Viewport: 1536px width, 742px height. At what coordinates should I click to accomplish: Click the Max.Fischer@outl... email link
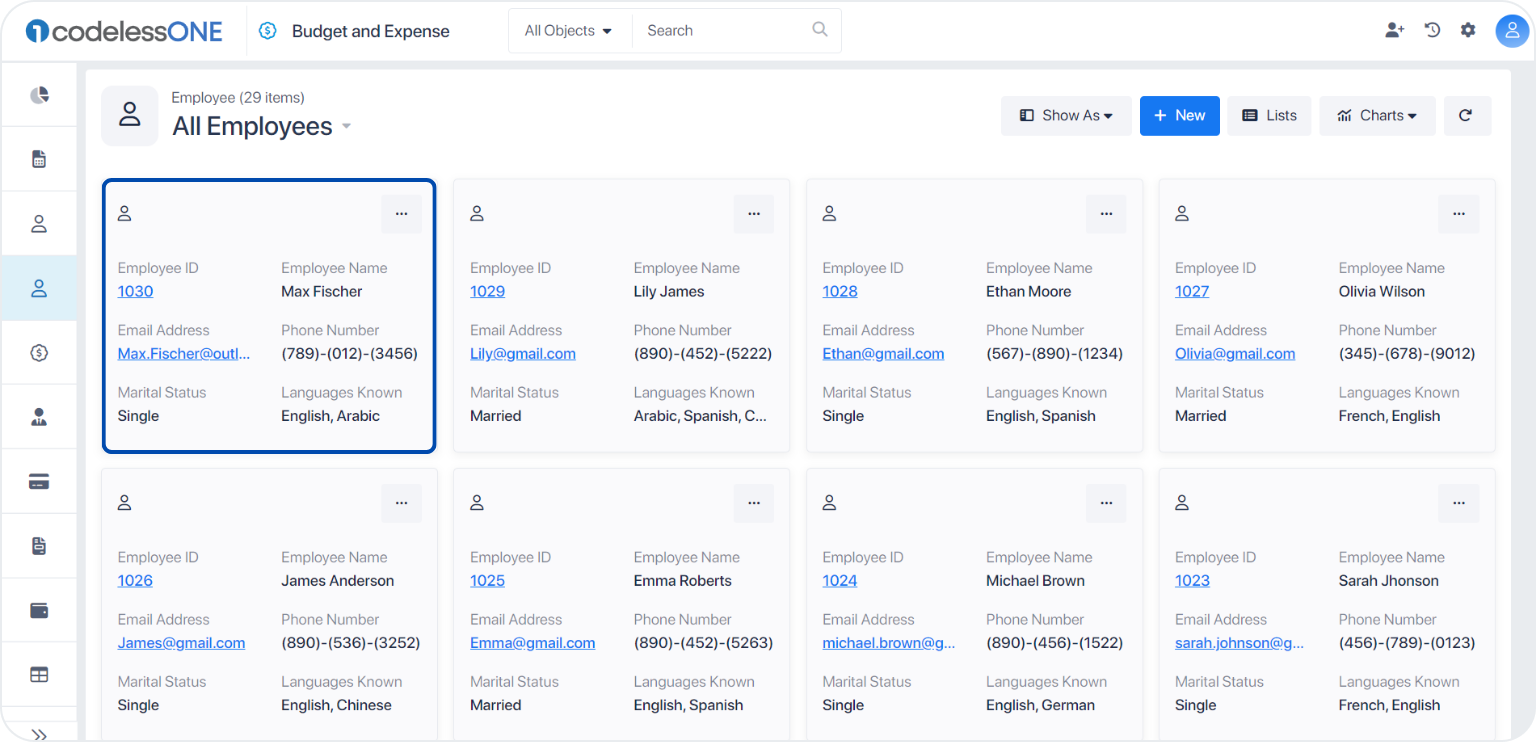coord(184,354)
